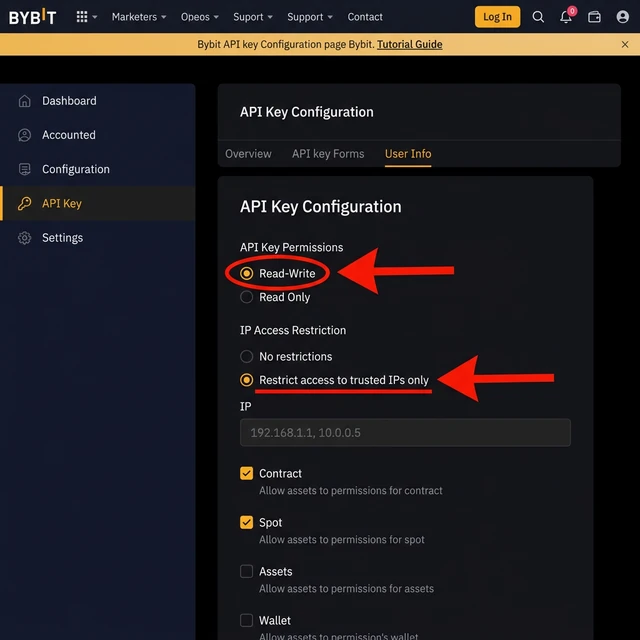Open the Contact menu item
The height and width of the screenshot is (640, 640).
365,17
